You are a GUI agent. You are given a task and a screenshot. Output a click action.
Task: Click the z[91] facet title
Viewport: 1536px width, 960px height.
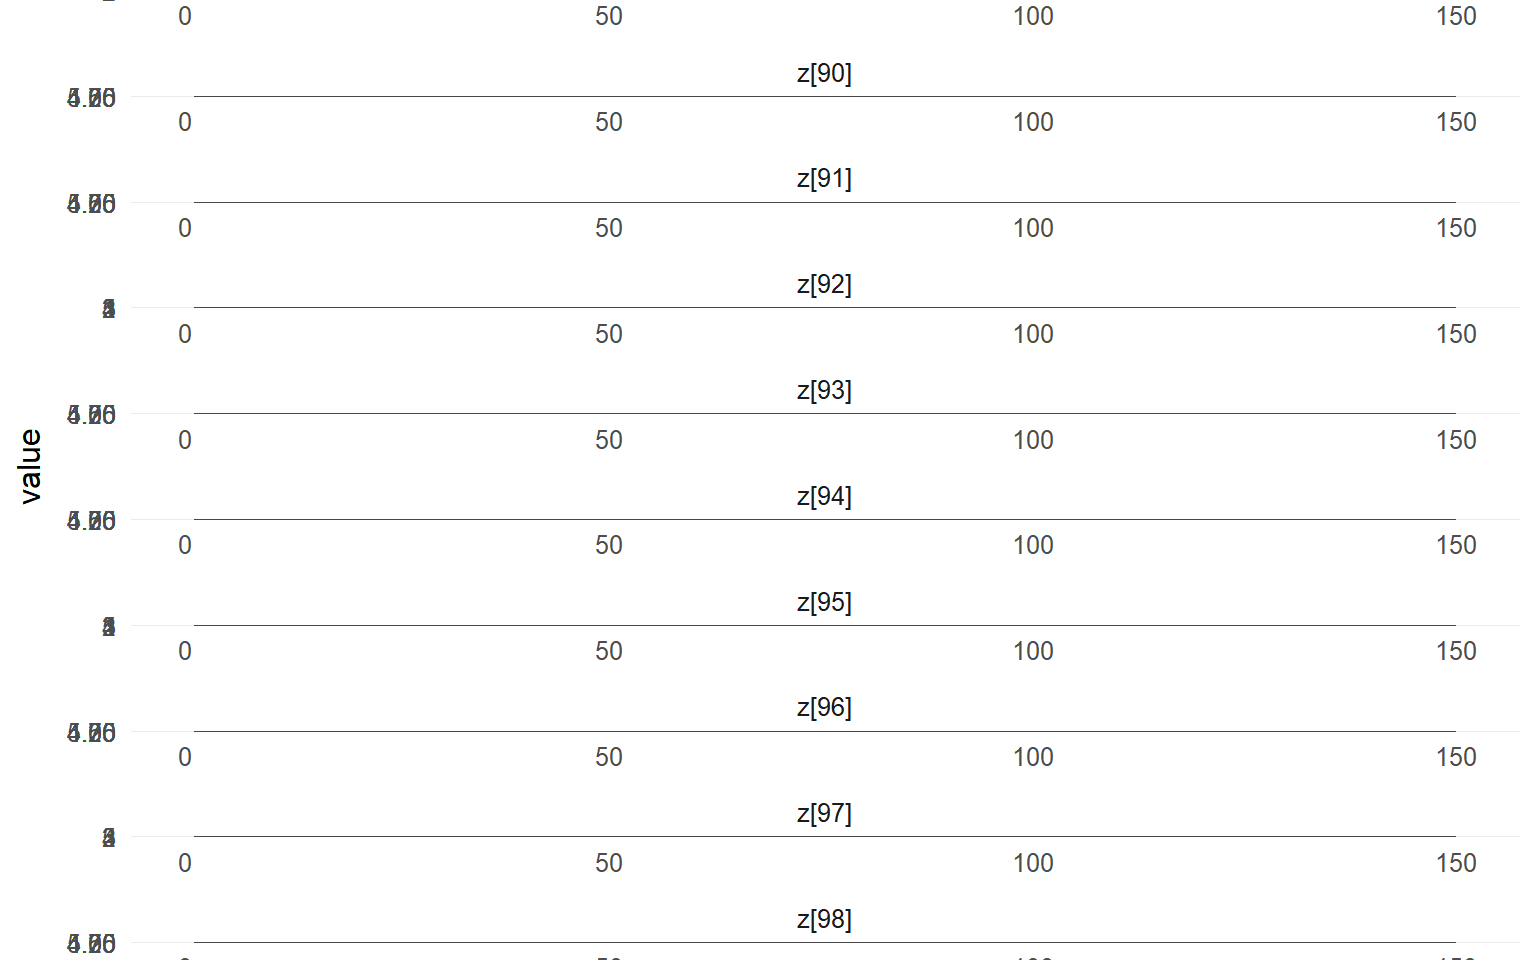click(x=824, y=179)
